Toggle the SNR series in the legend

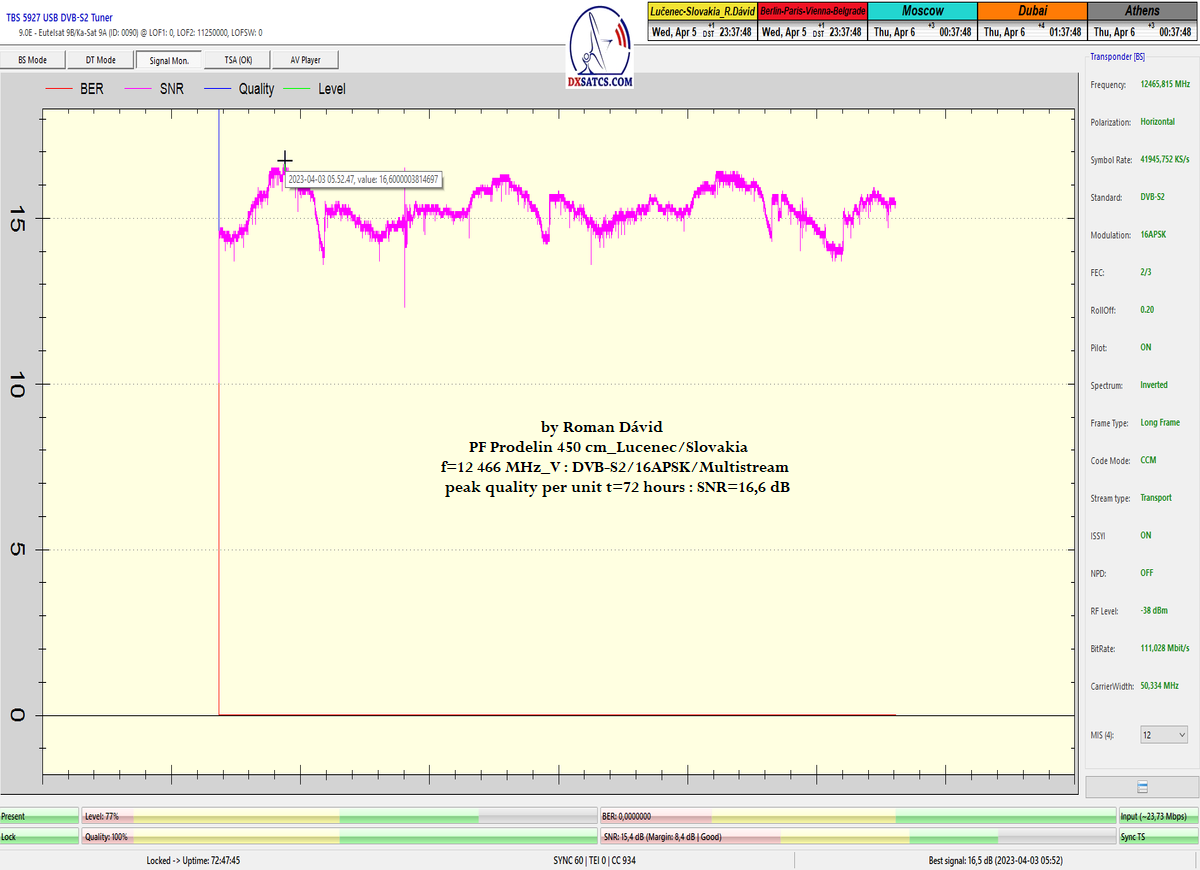click(x=153, y=89)
